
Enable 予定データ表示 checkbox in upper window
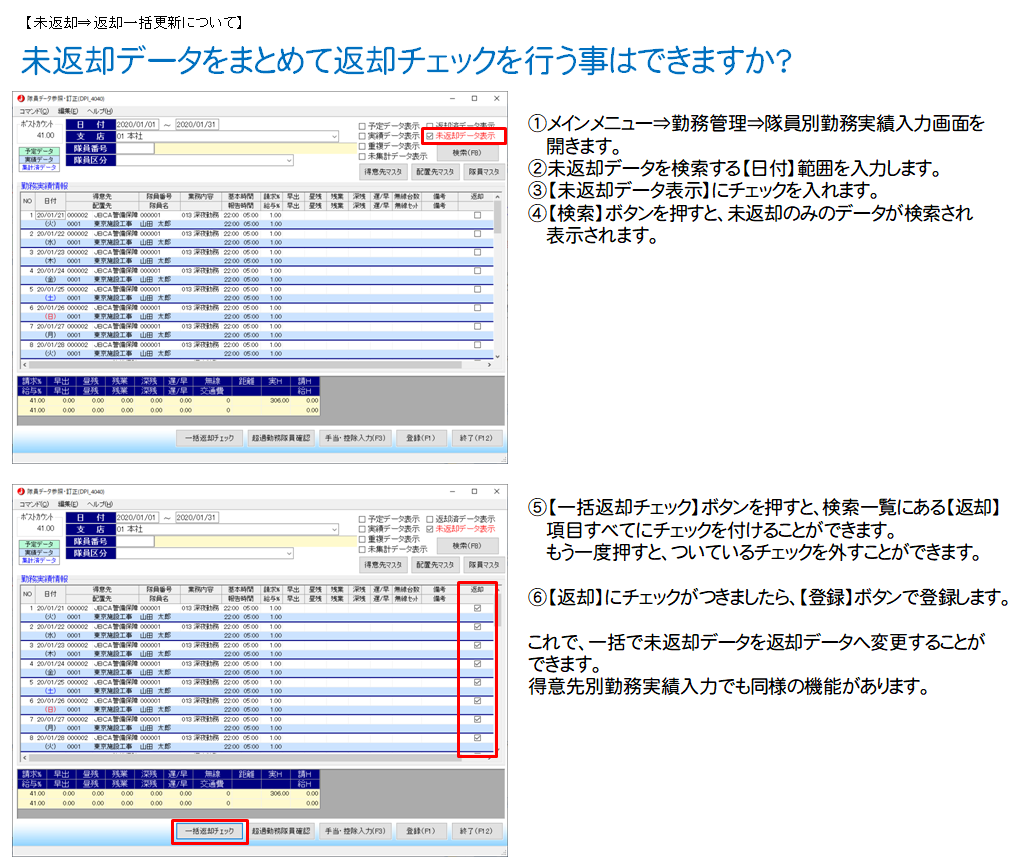[362, 125]
